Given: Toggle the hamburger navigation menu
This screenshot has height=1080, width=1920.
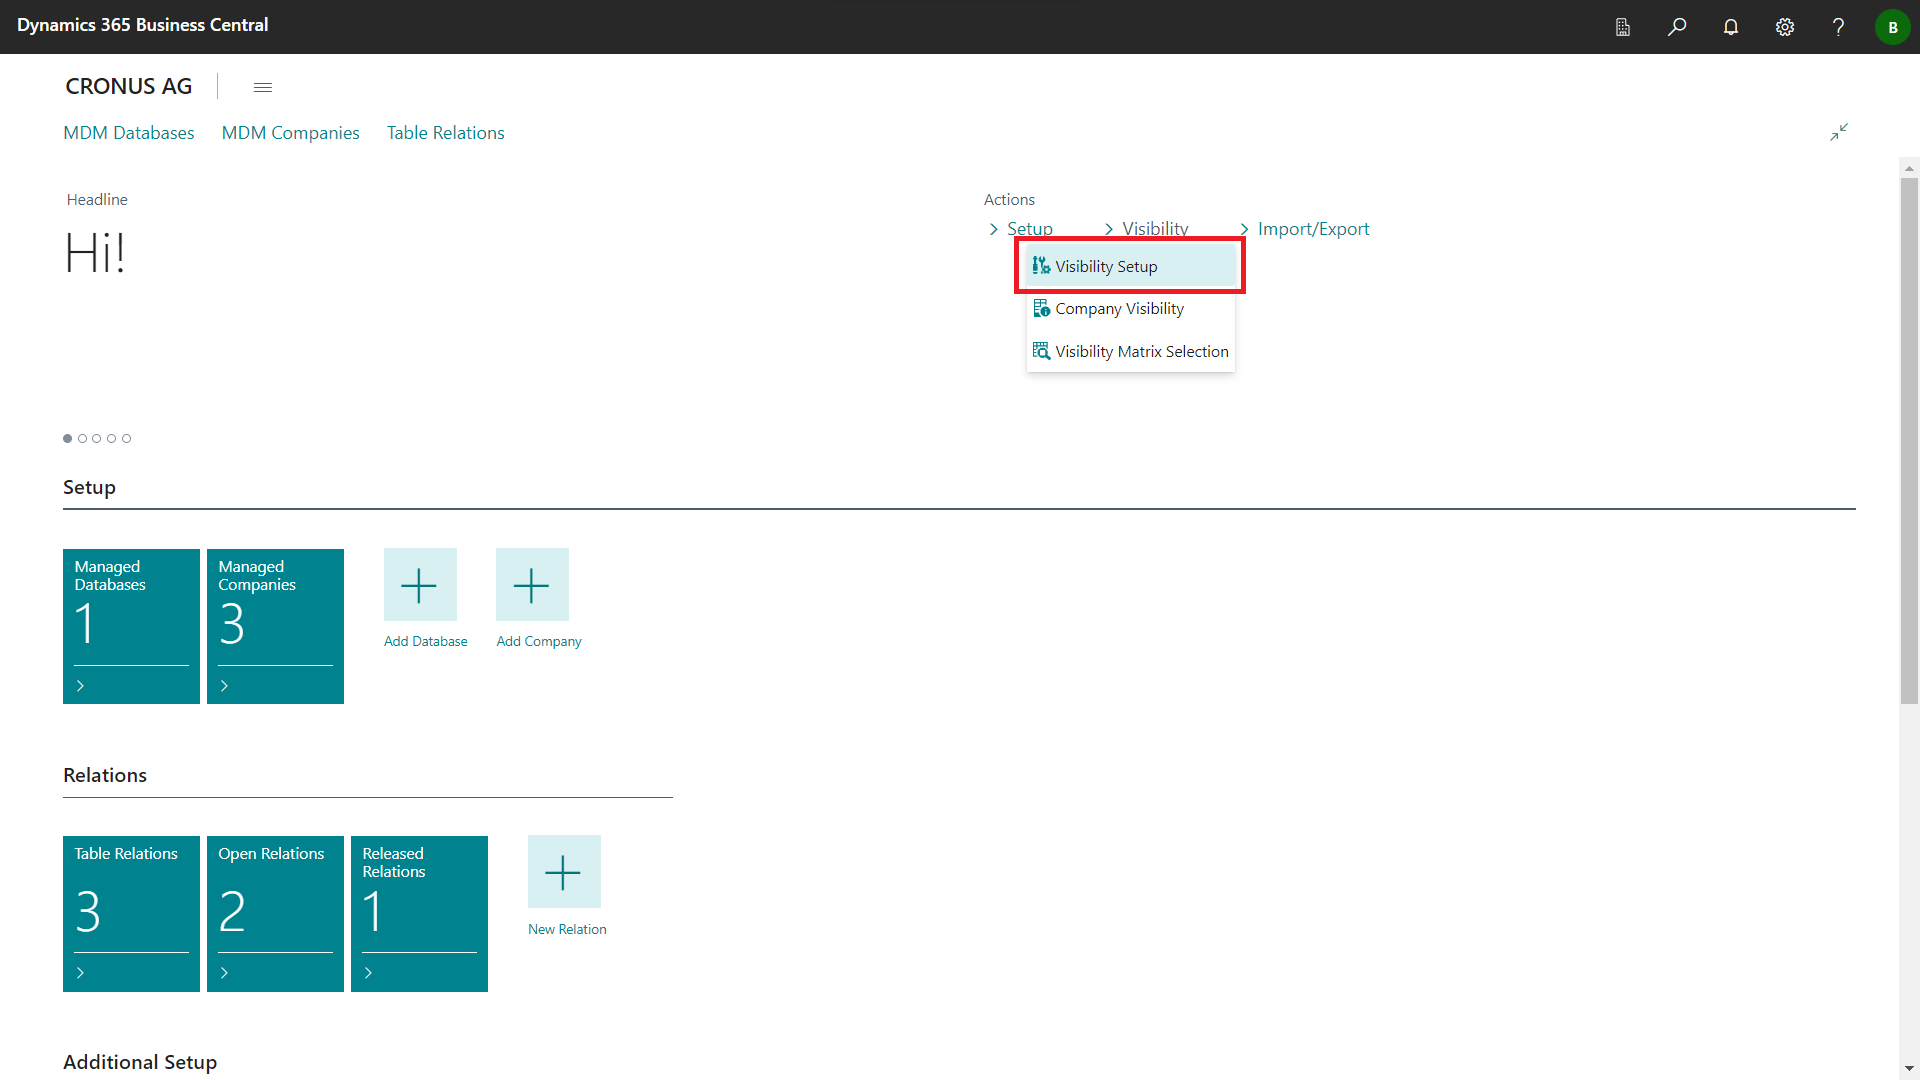Looking at the screenshot, I should pyautogui.click(x=263, y=87).
